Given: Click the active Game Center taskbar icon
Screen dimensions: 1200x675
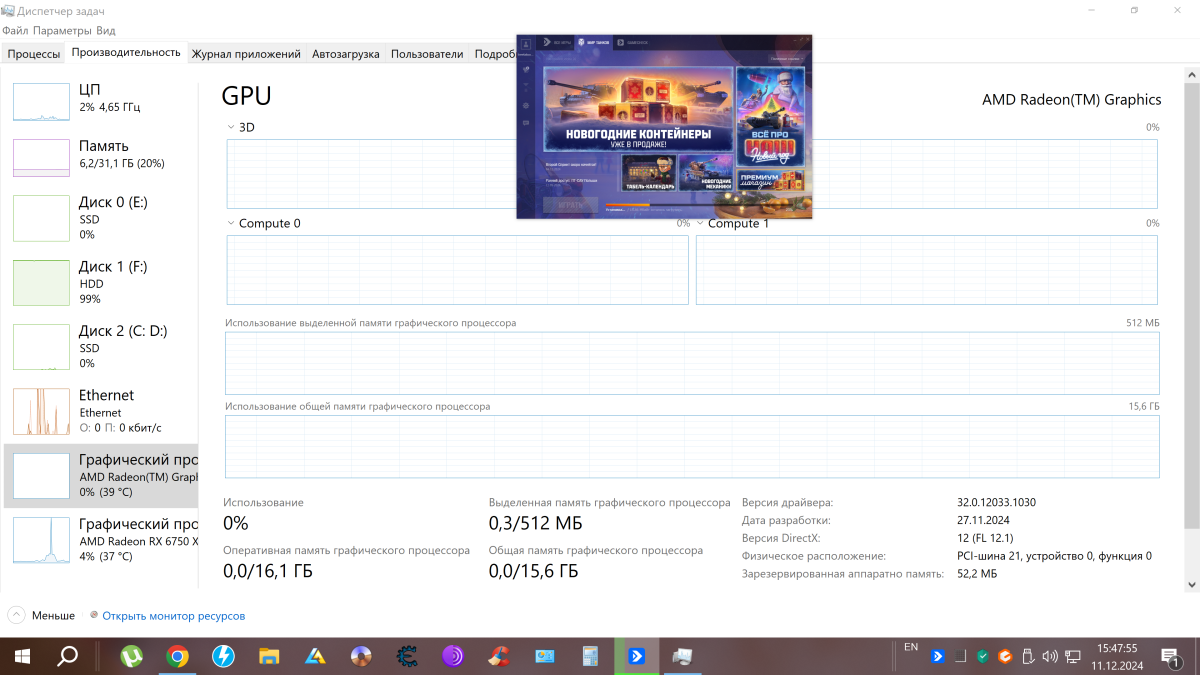Looking at the screenshot, I should tap(637, 657).
